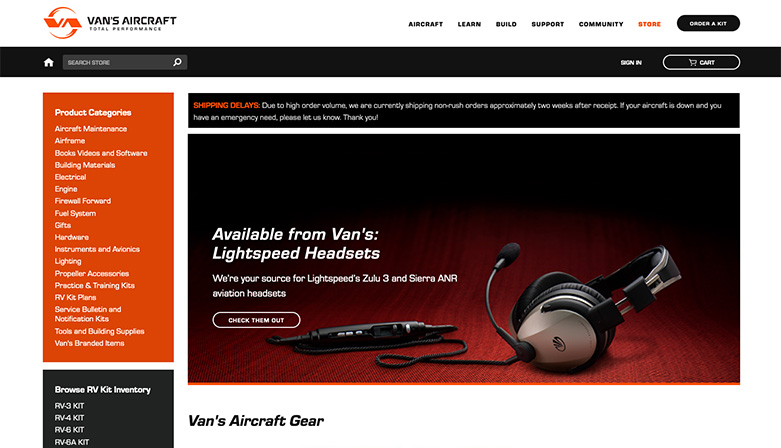Click the home icon in store bar
Image resolution: width=781 pixels, height=448 pixels.
(x=48, y=62)
